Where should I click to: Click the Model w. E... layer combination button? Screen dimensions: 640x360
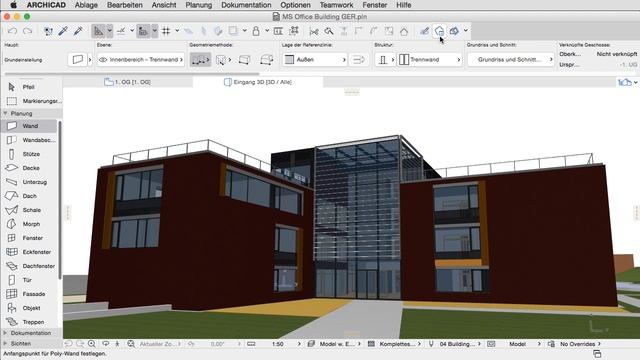coord(334,344)
